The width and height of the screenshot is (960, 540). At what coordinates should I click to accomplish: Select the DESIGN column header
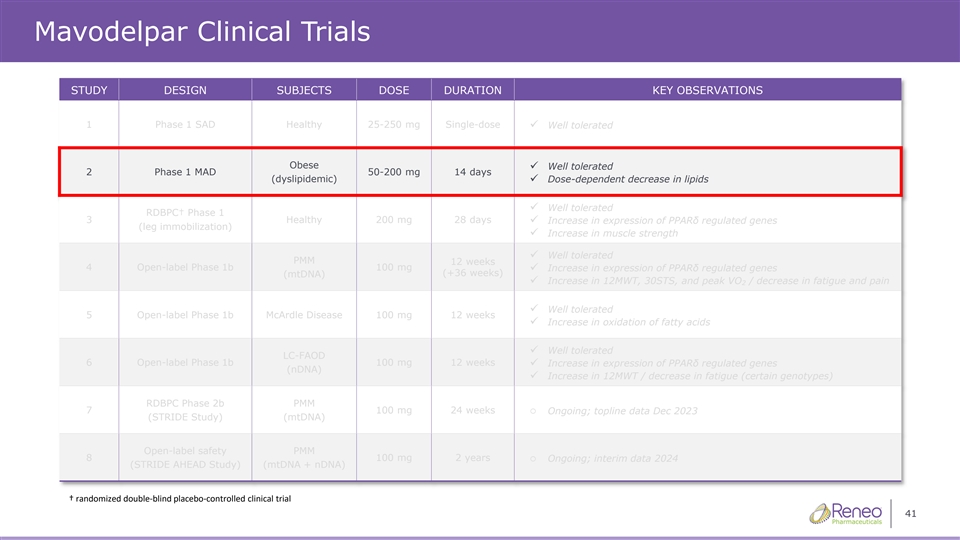click(185, 90)
